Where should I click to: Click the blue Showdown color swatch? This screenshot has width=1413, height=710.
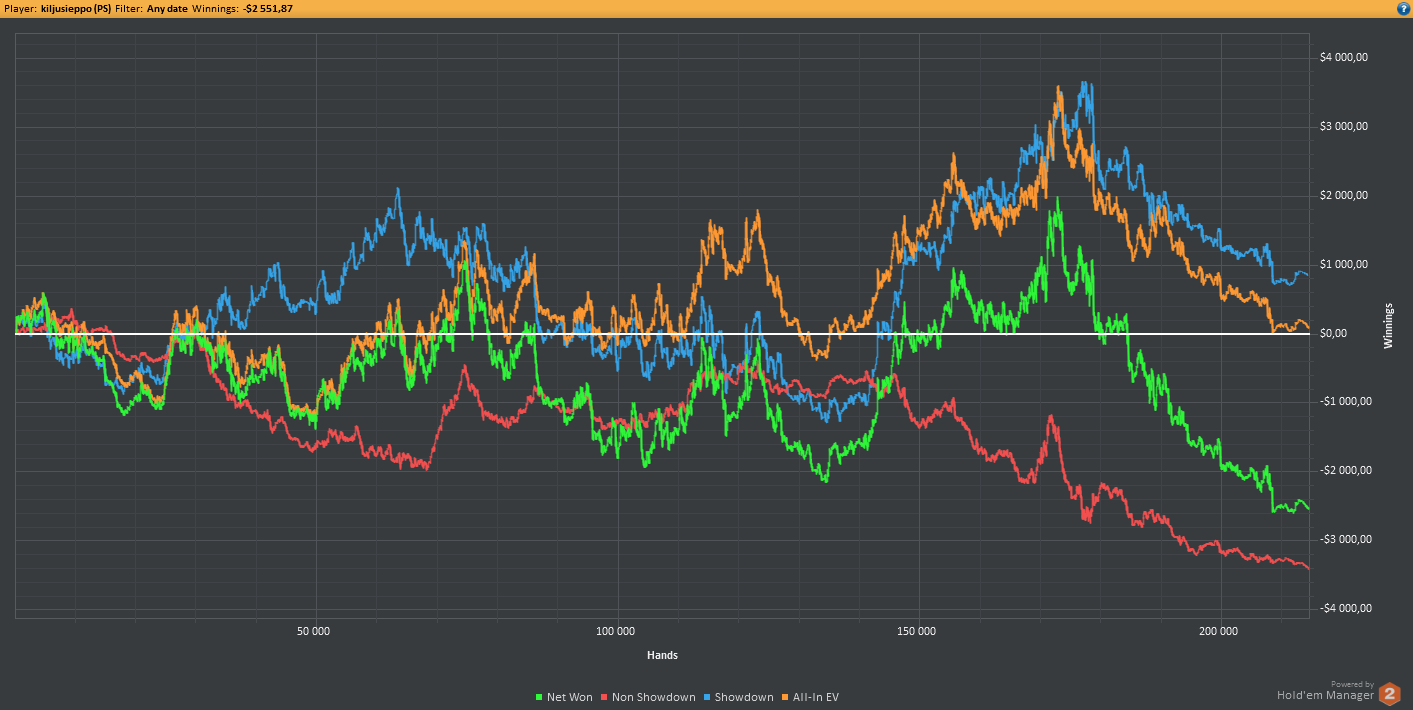[x=707, y=697]
